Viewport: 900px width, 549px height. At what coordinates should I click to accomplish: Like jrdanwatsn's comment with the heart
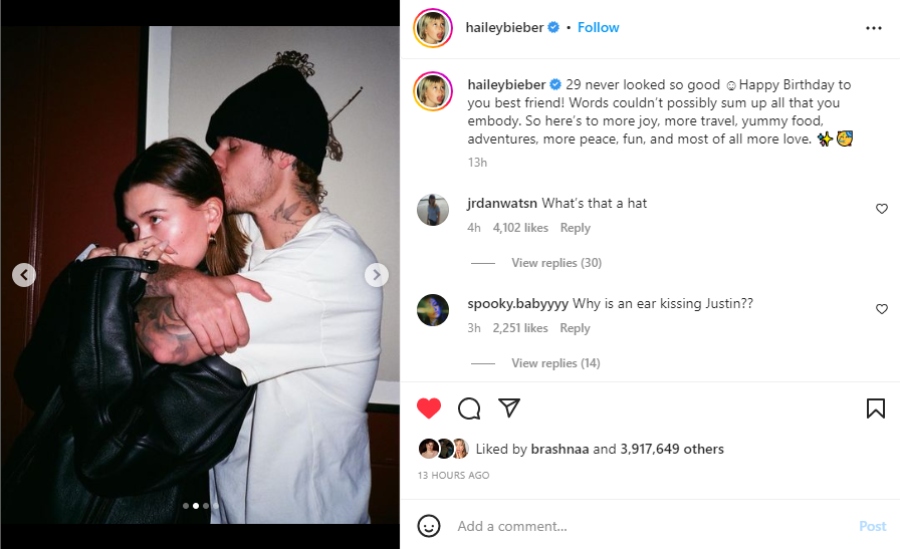click(881, 209)
